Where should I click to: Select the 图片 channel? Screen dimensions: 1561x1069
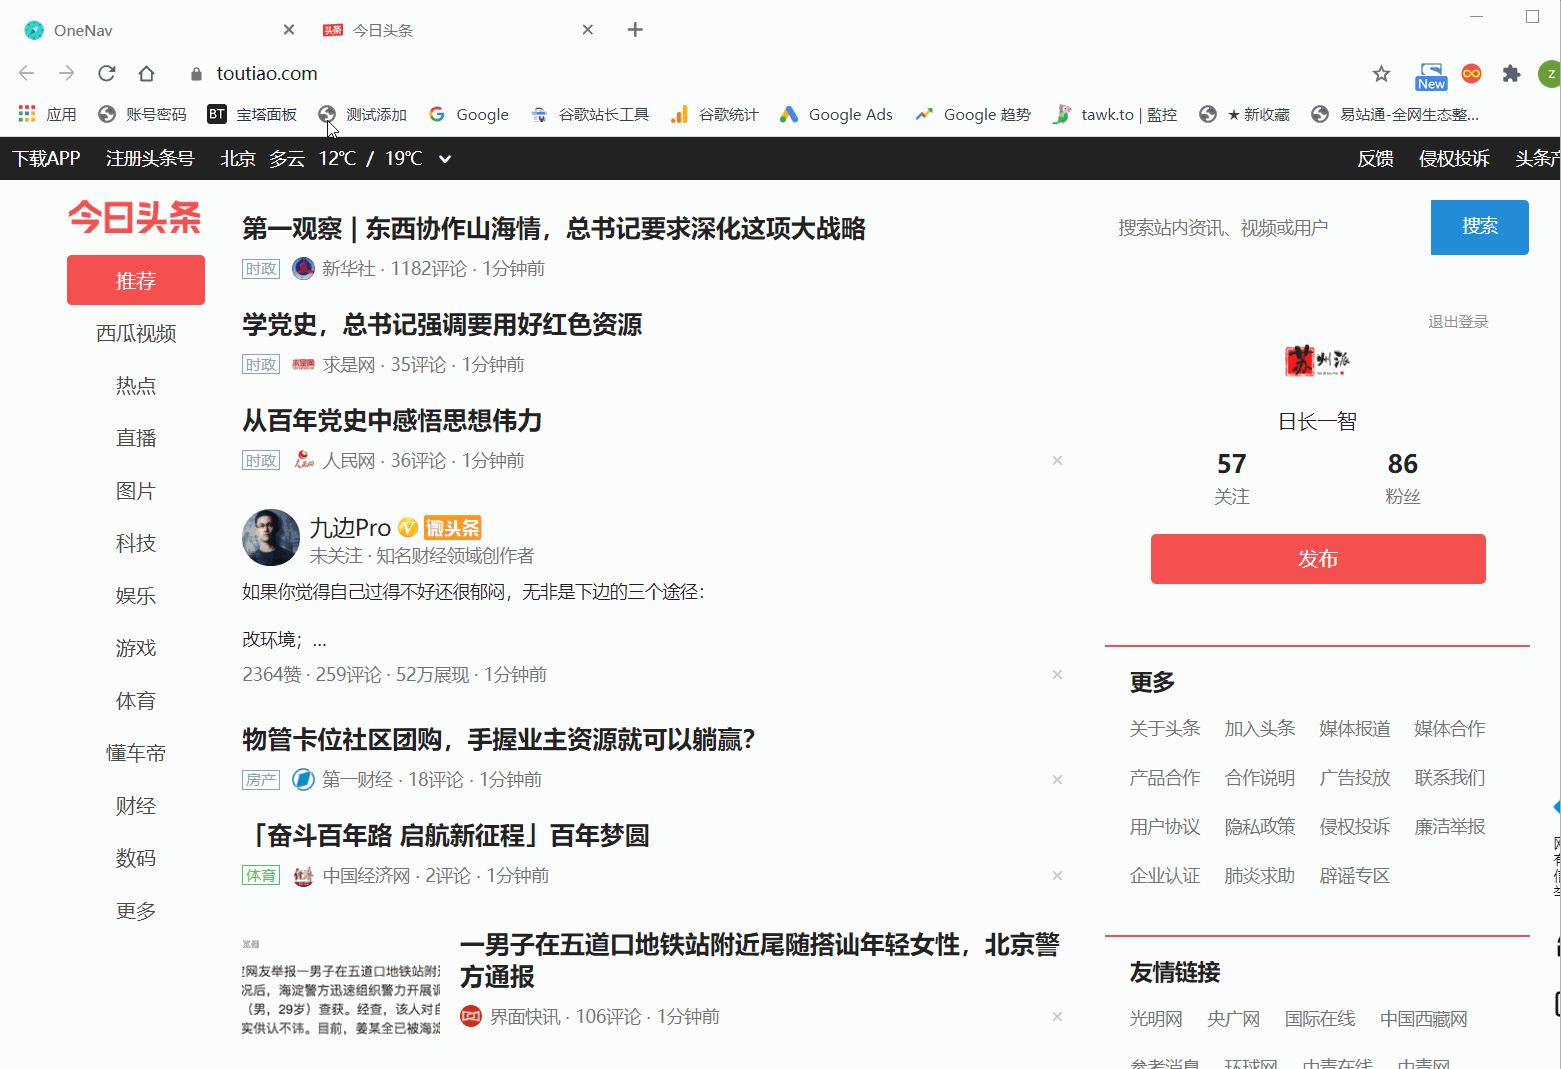[136, 491]
